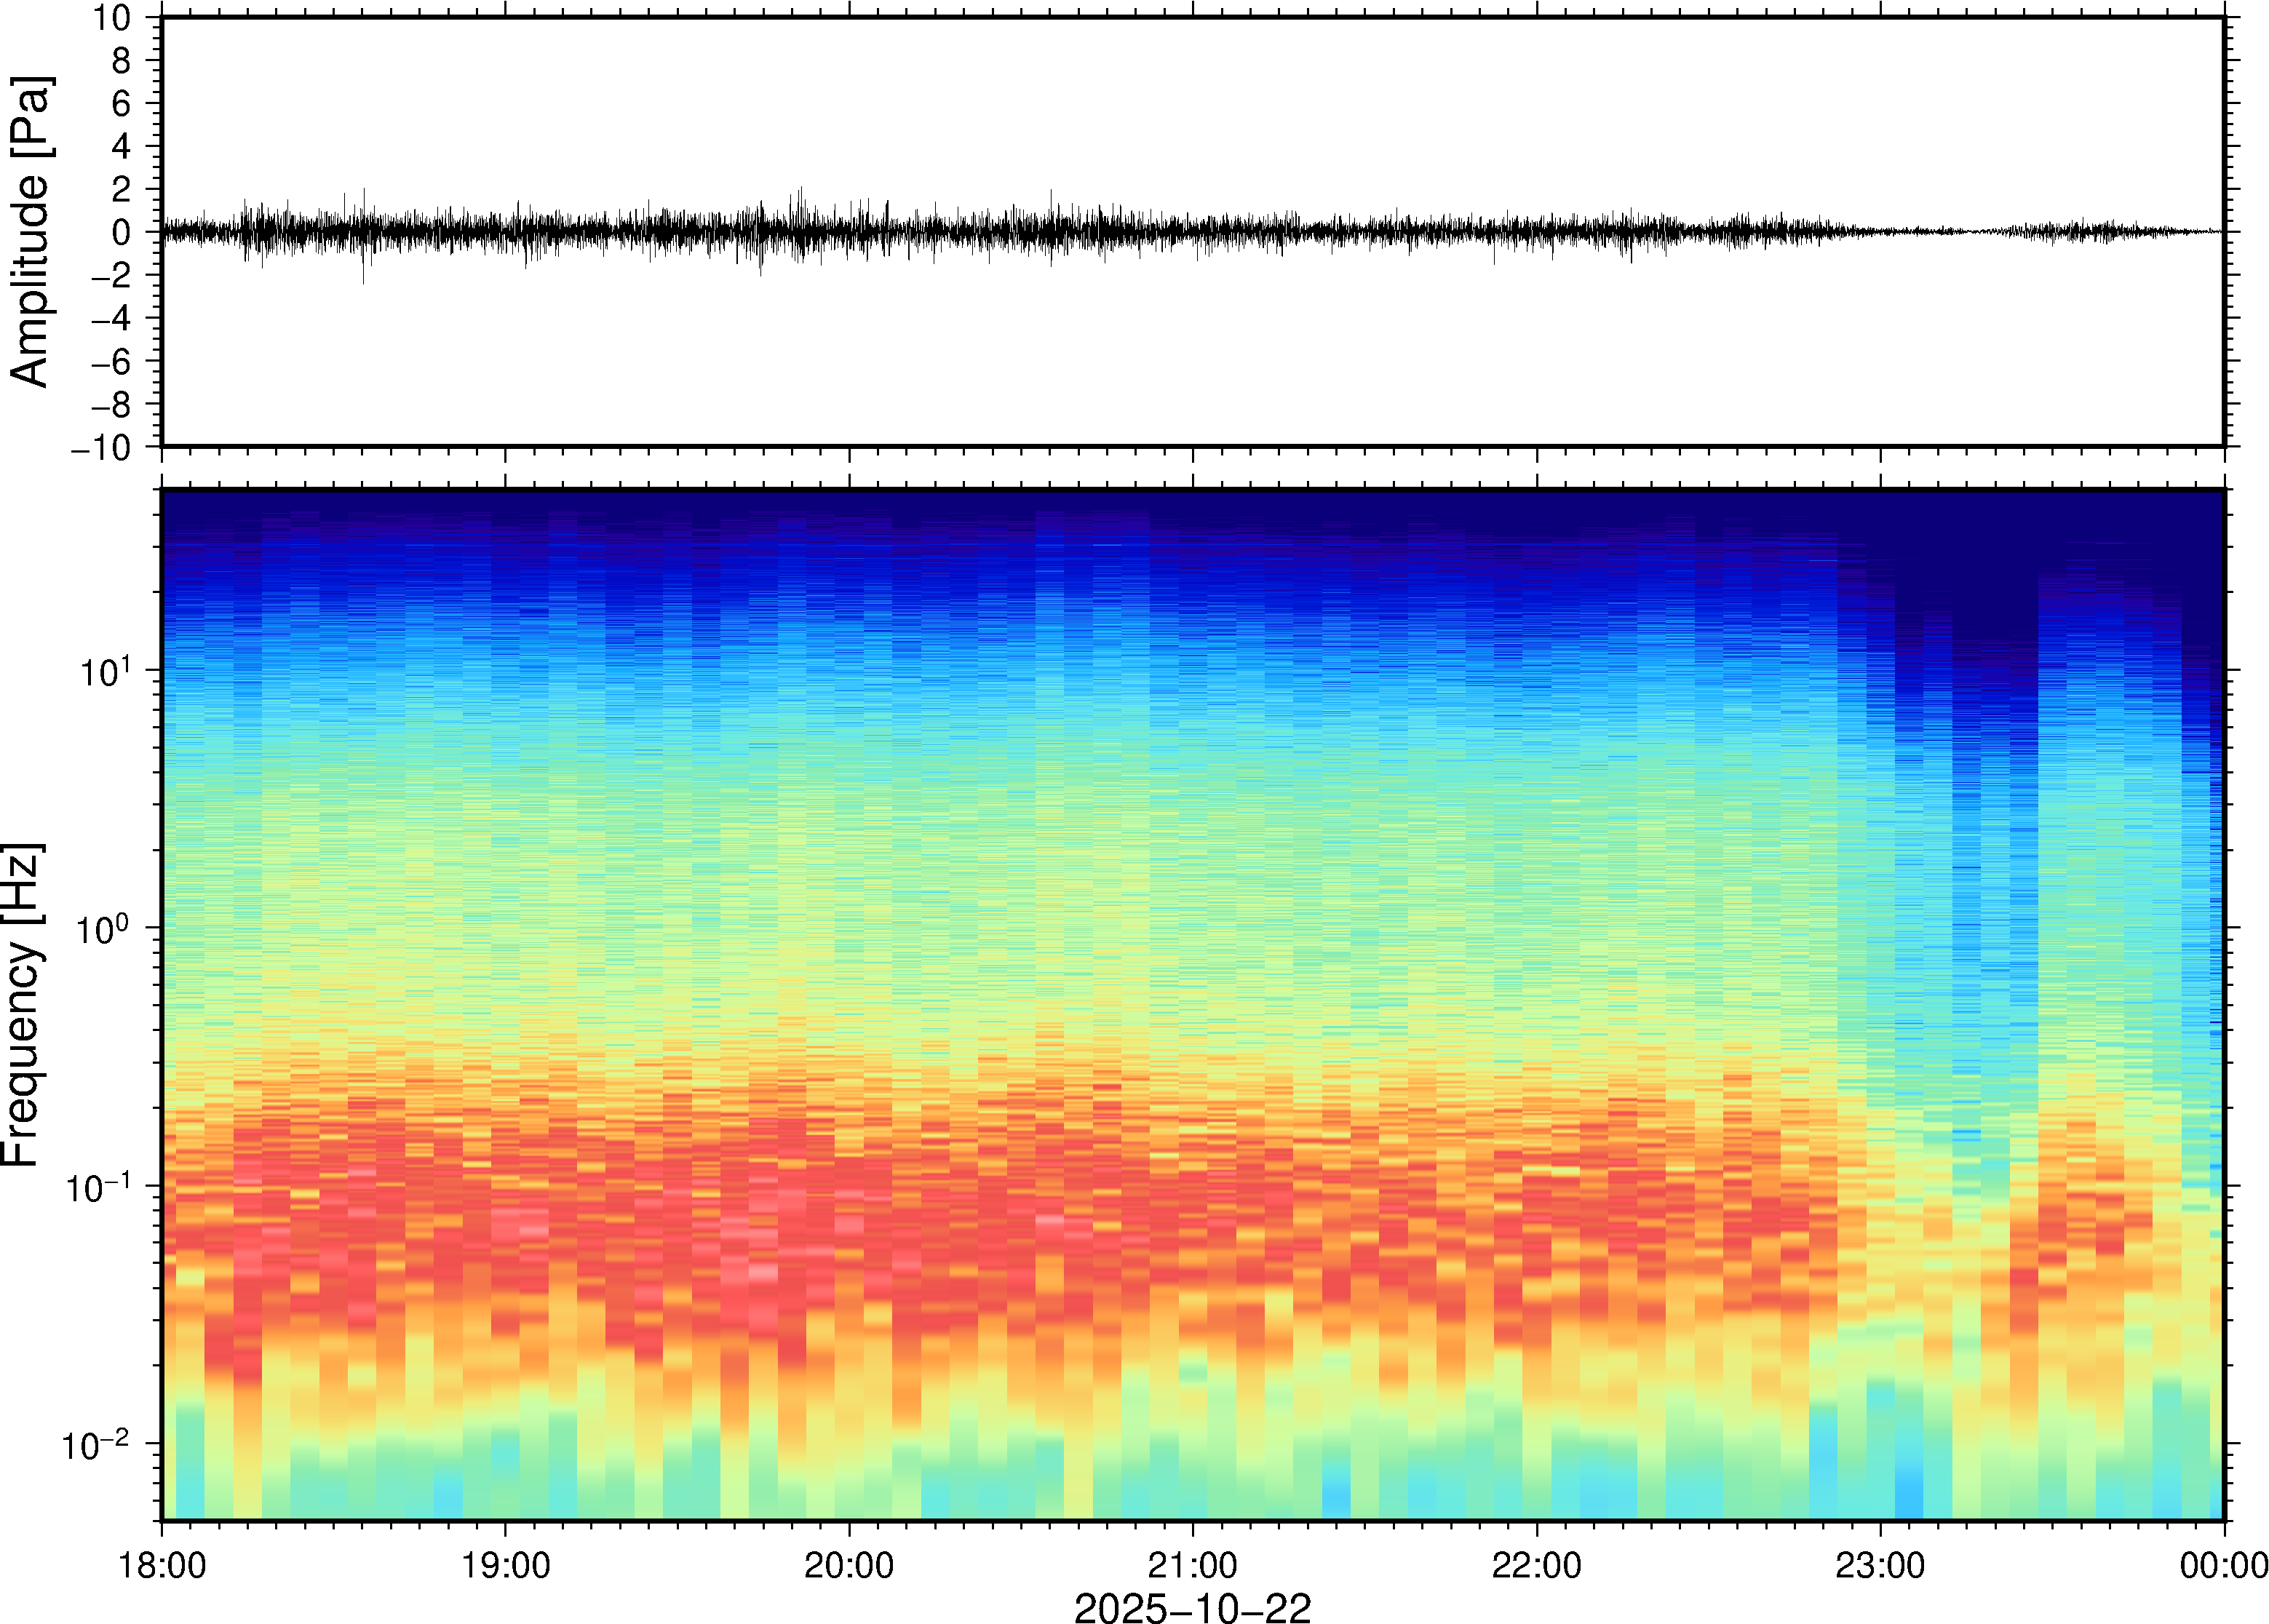Click the 10⁻¹ frequency tick label
The width and height of the screenshot is (2269, 1624).
(98, 1187)
